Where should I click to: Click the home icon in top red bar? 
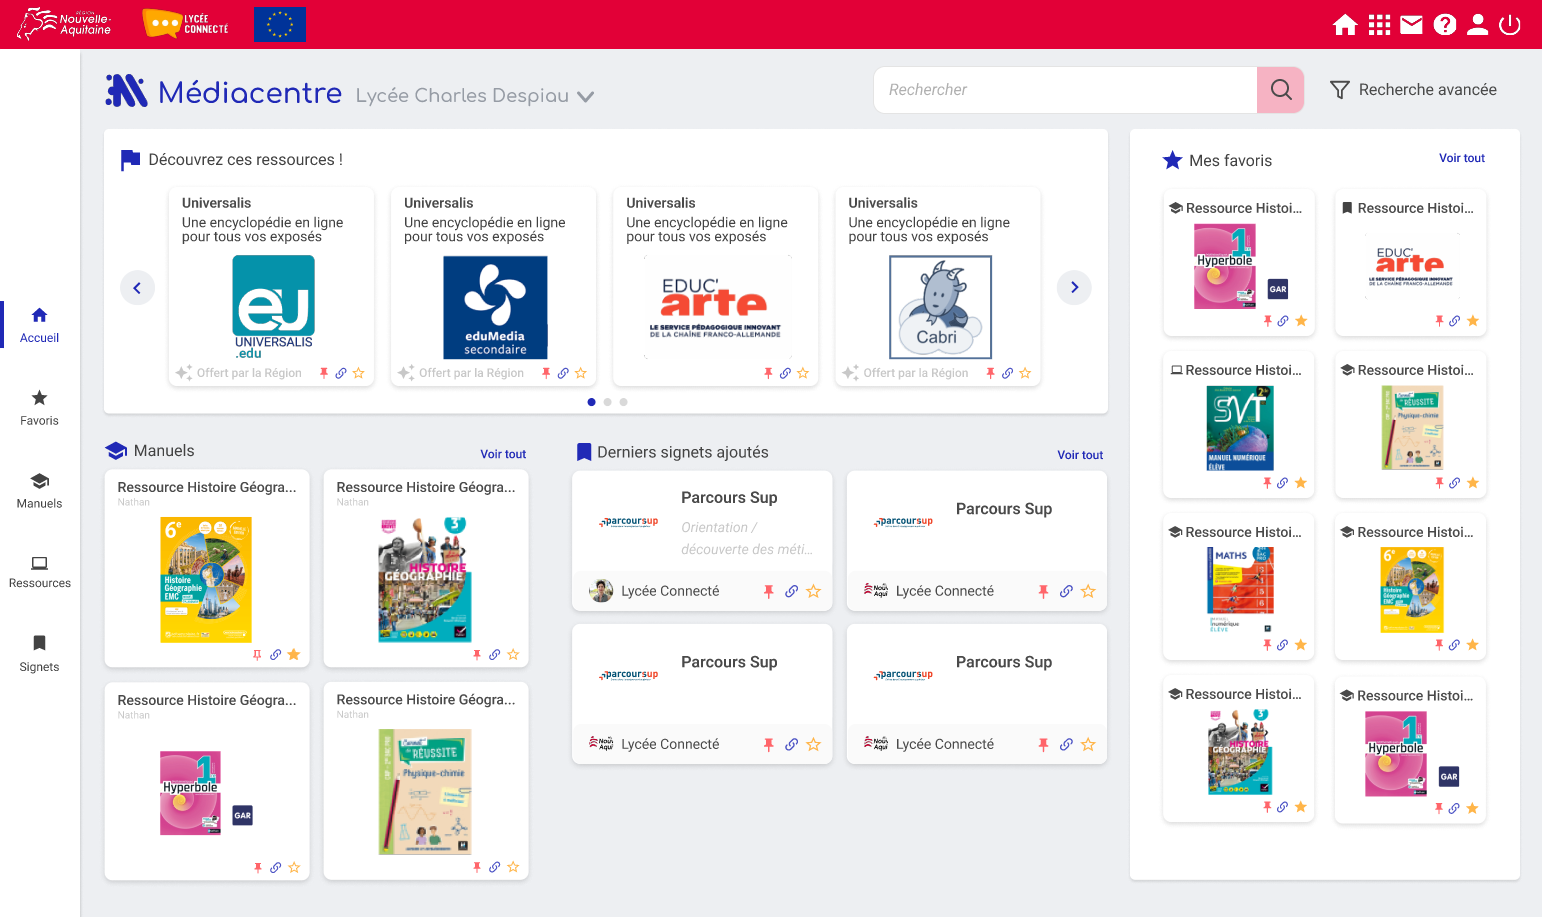pyautogui.click(x=1345, y=25)
